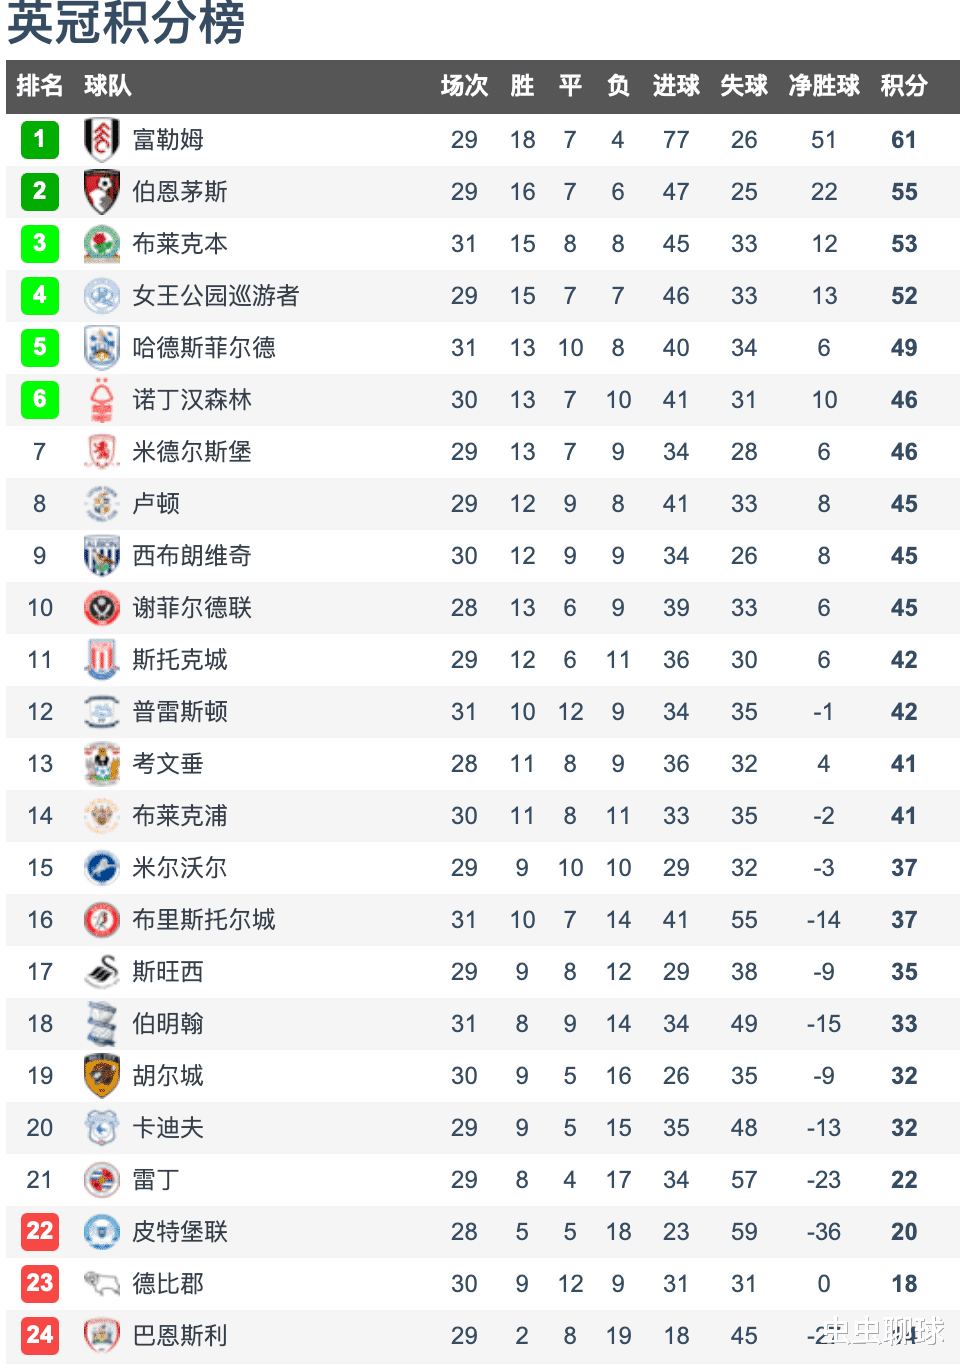Click the 富勒姆 club crest icon
This screenshot has width=960, height=1366.
click(x=102, y=140)
